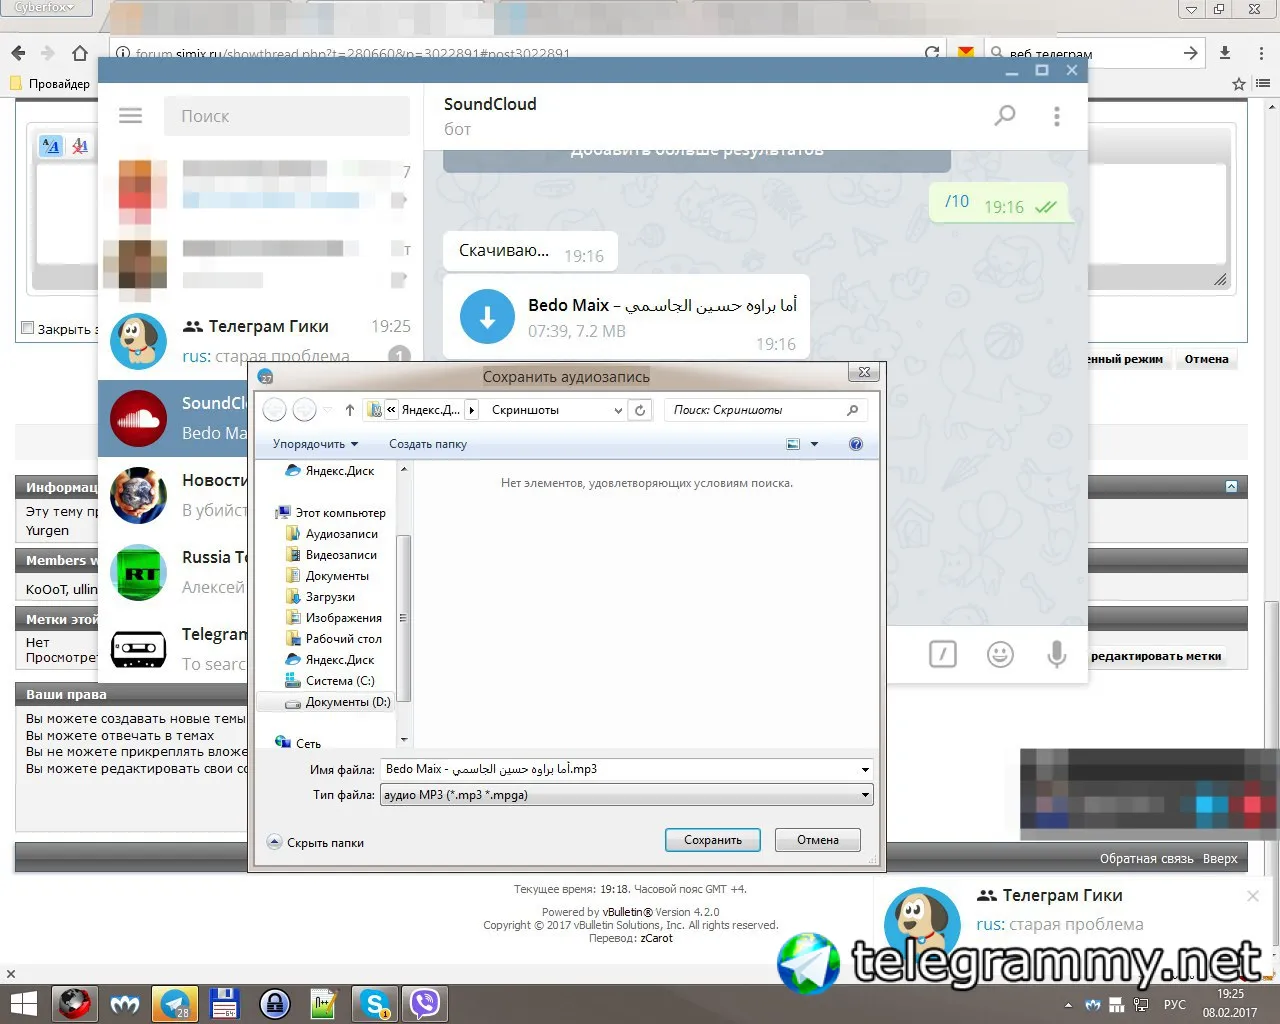Image resolution: width=1280 pixels, height=1024 pixels.
Task: Open the bot commands slash icon
Action: (943, 654)
